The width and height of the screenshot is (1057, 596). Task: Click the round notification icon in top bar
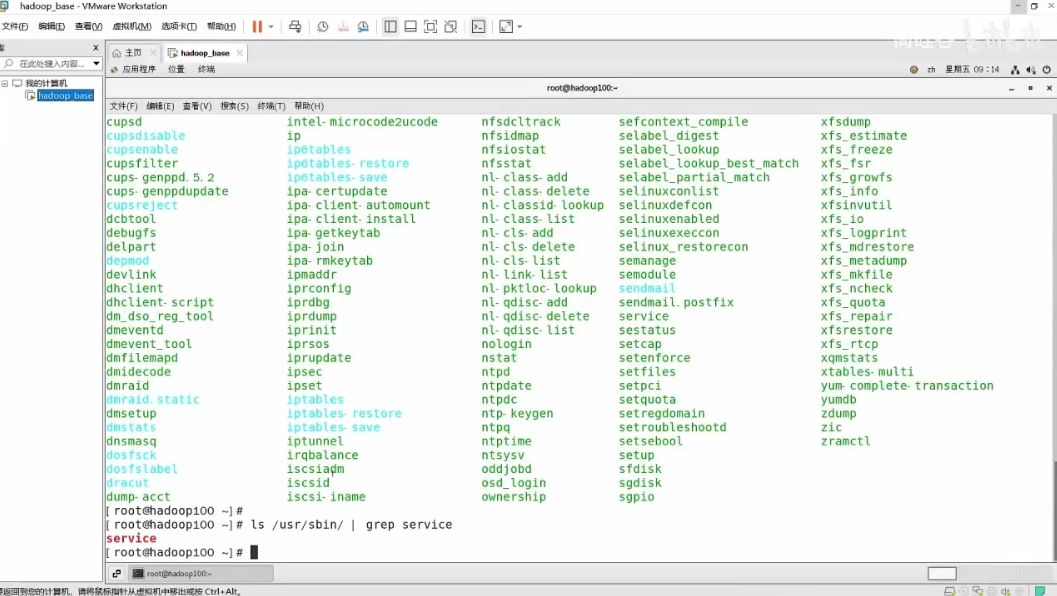click(914, 69)
